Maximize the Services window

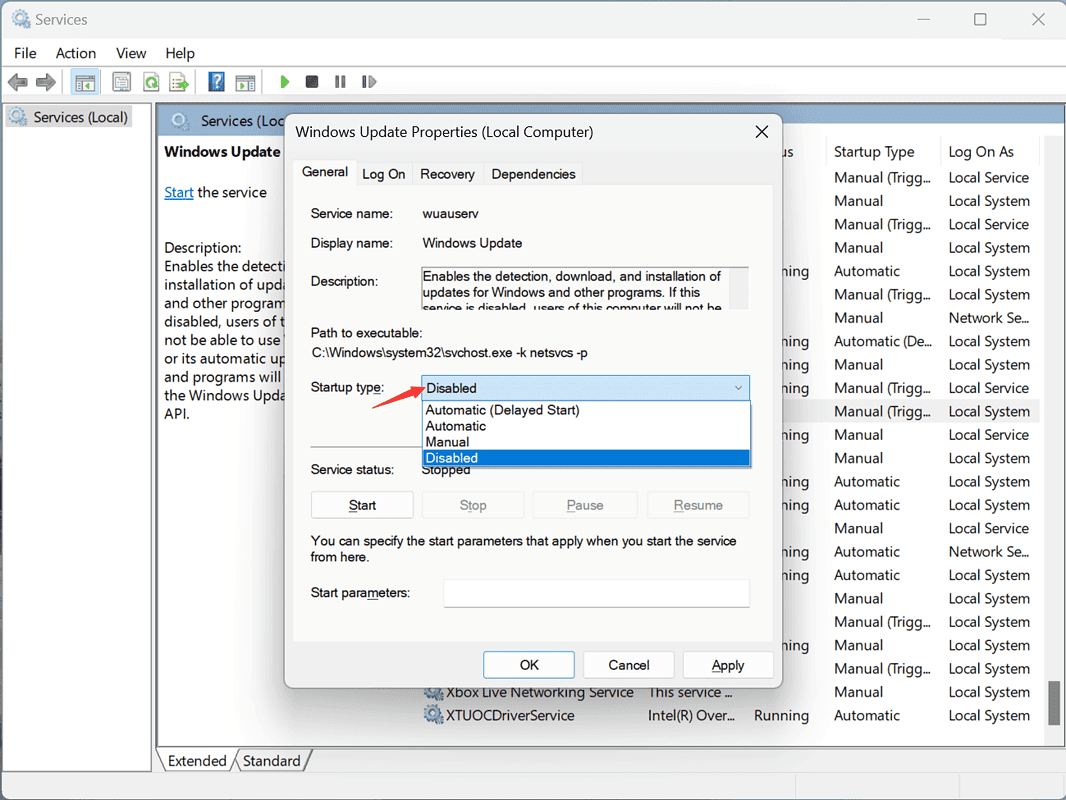[980, 19]
